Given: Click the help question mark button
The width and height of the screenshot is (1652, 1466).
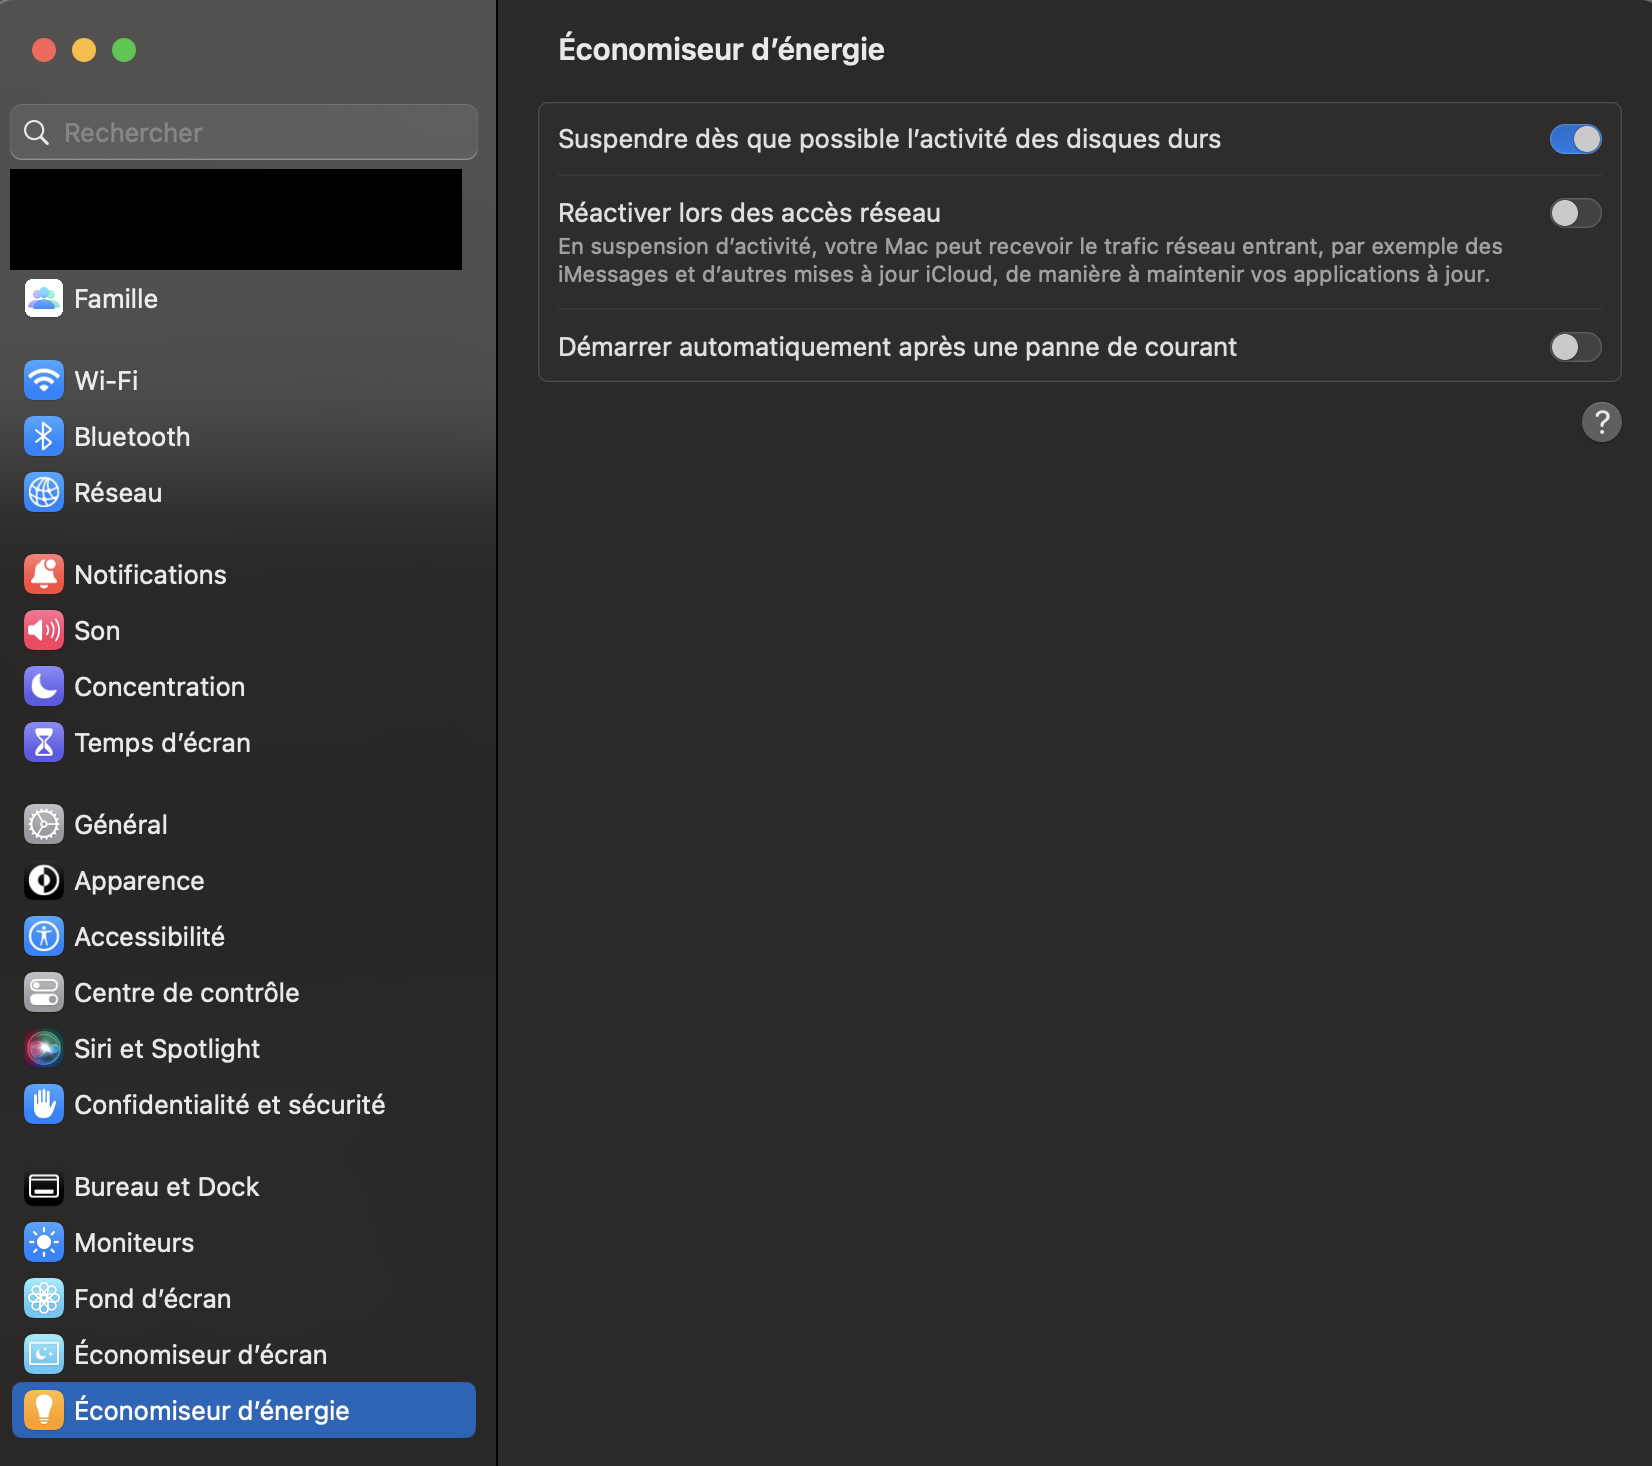Looking at the screenshot, I should click(1601, 422).
